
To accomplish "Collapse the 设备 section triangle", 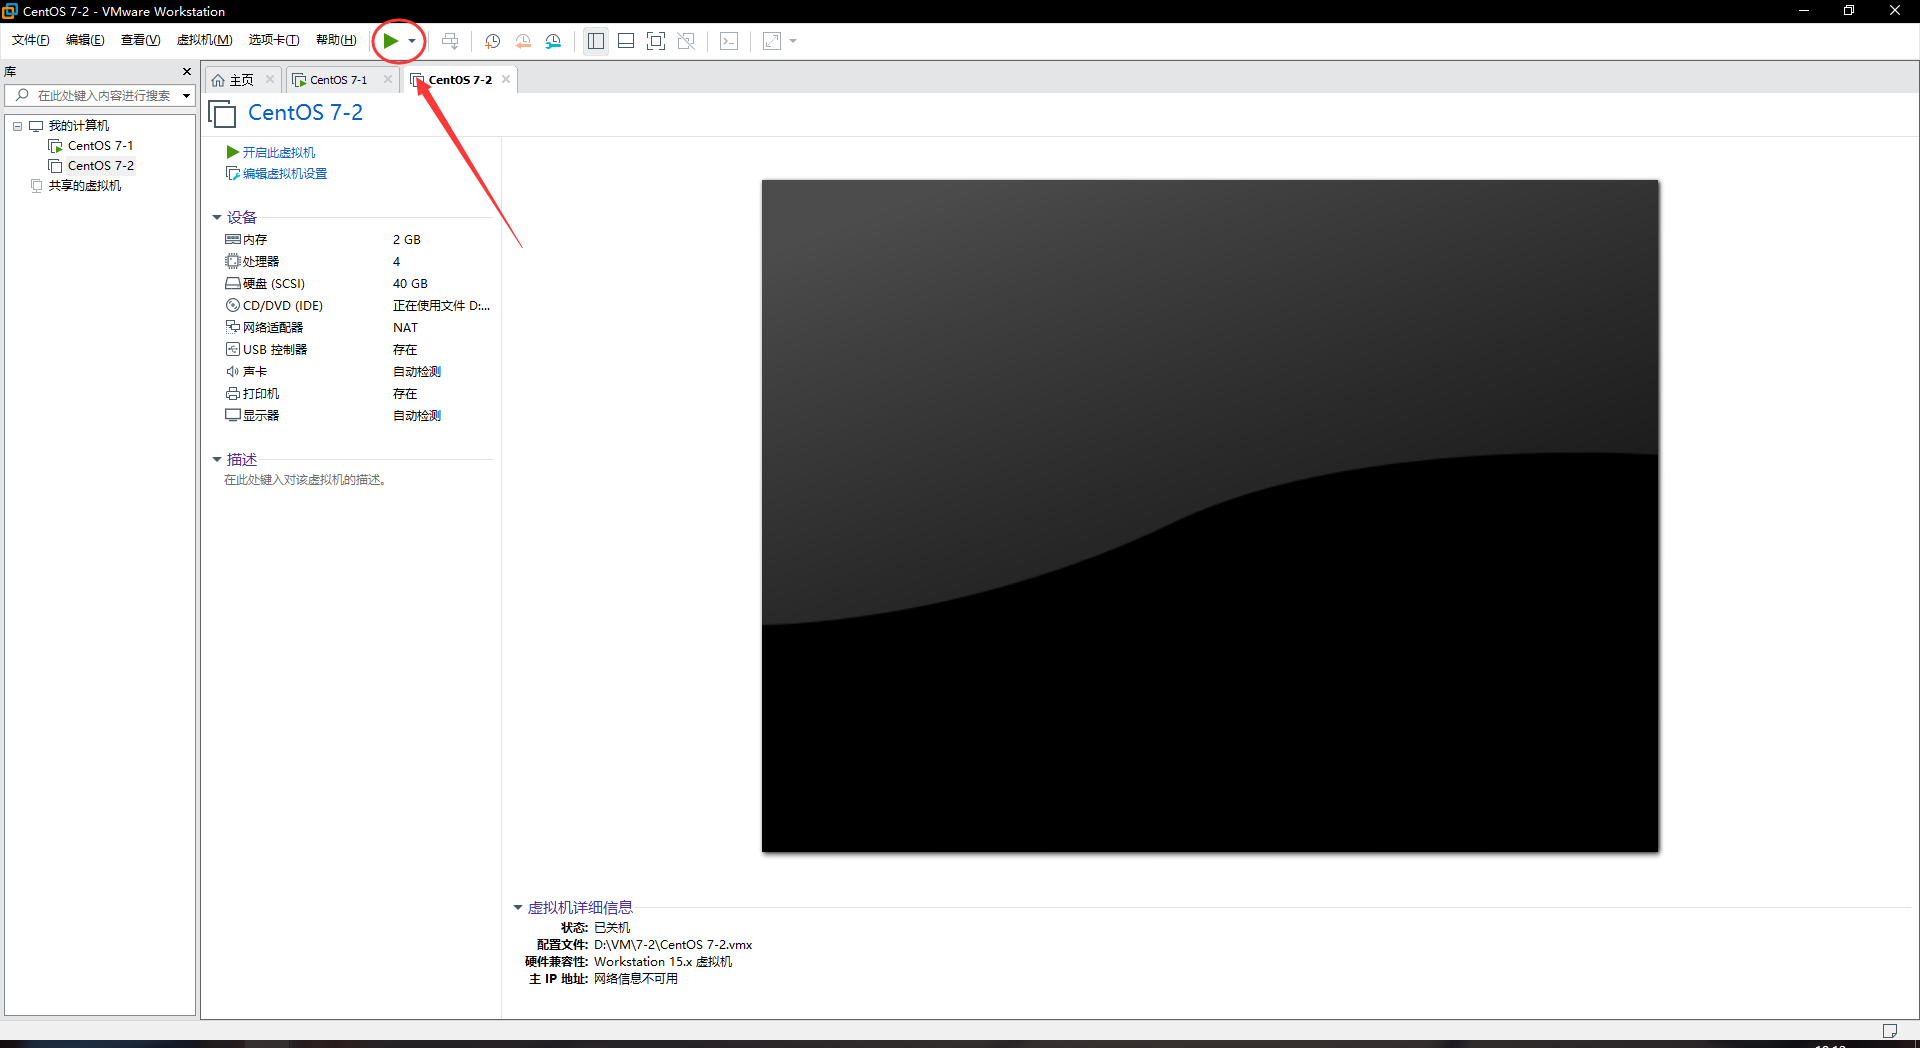I will (216, 218).
